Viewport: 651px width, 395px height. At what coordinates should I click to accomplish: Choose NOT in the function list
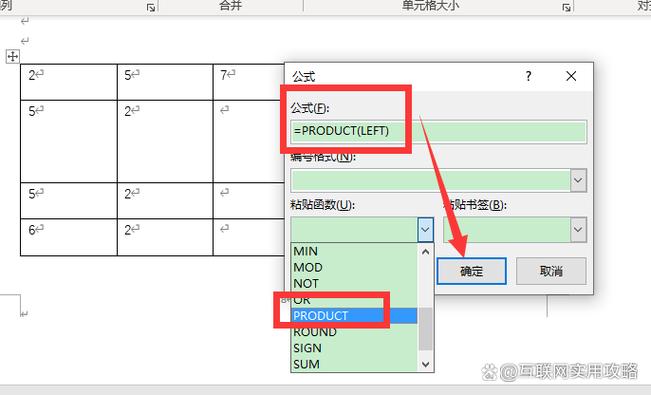(x=355, y=284)
